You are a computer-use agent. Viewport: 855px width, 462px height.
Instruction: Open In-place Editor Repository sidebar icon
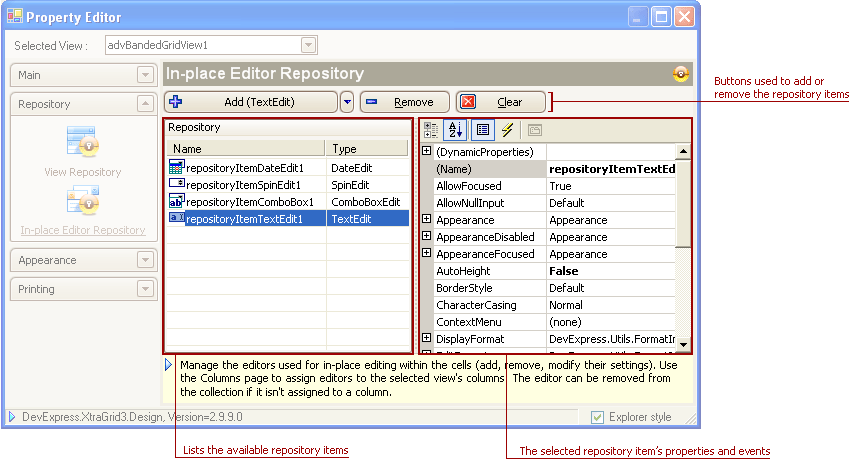(x=83, y=200)
